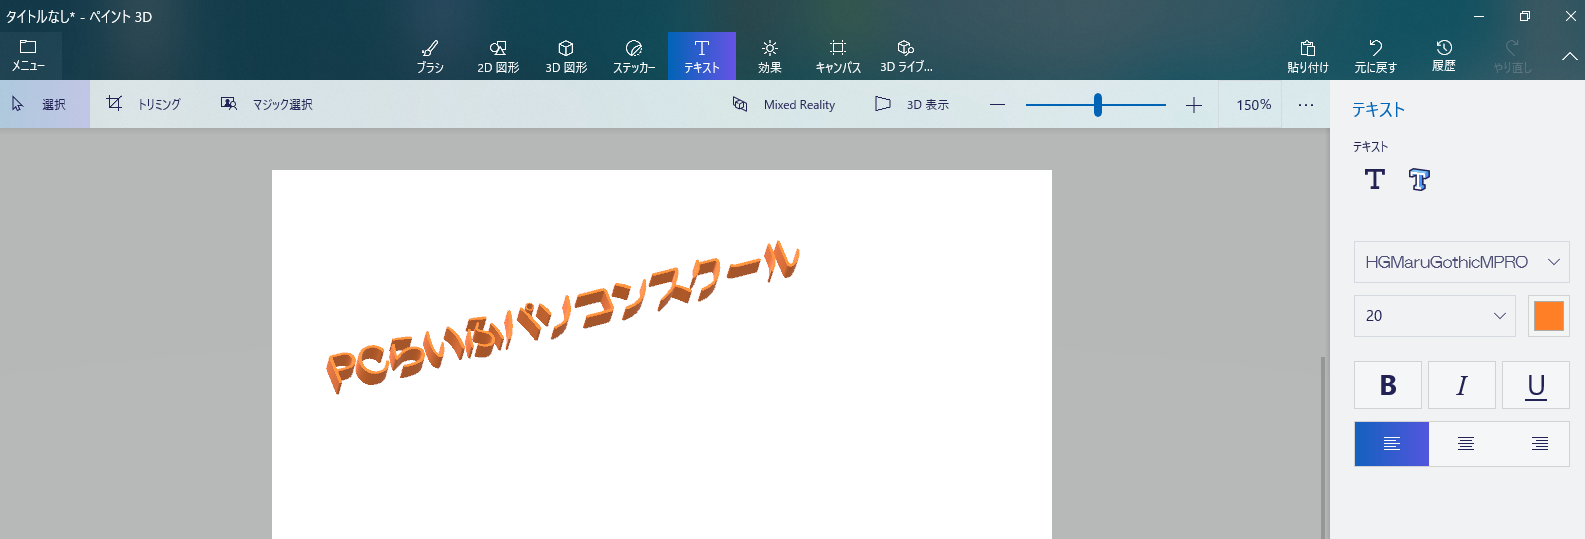The image size is (1585, 539).
Task: Align text right
Action: (1540, 444)
